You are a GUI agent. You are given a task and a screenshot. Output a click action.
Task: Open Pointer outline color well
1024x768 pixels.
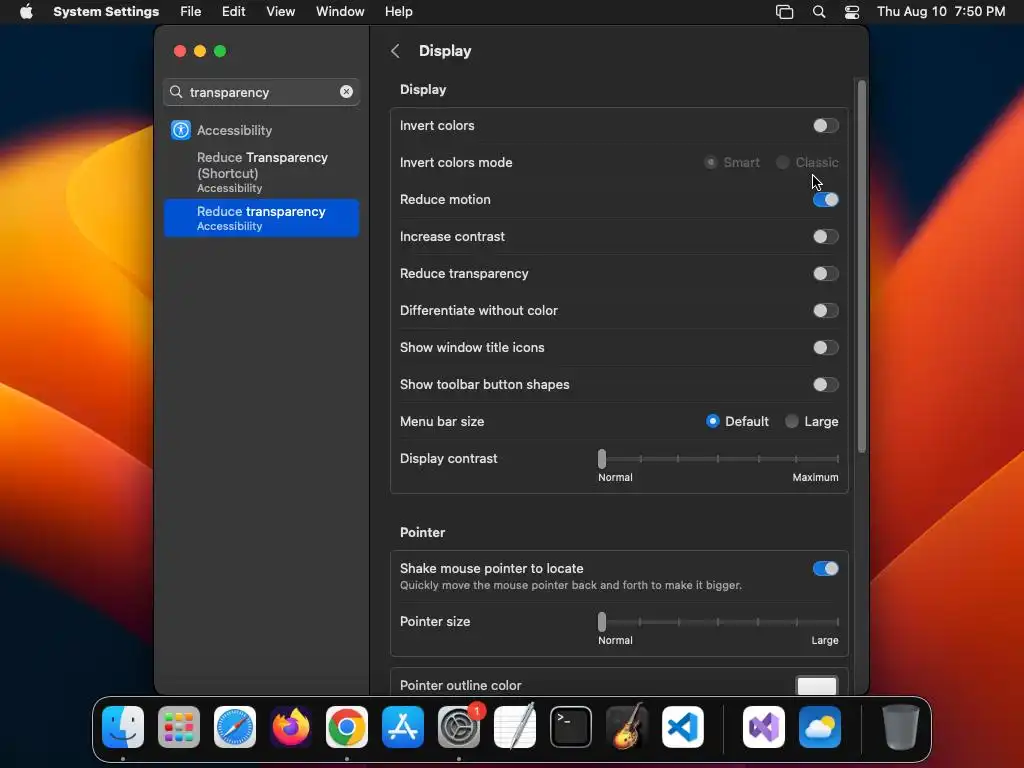click(x=817, y=686)
